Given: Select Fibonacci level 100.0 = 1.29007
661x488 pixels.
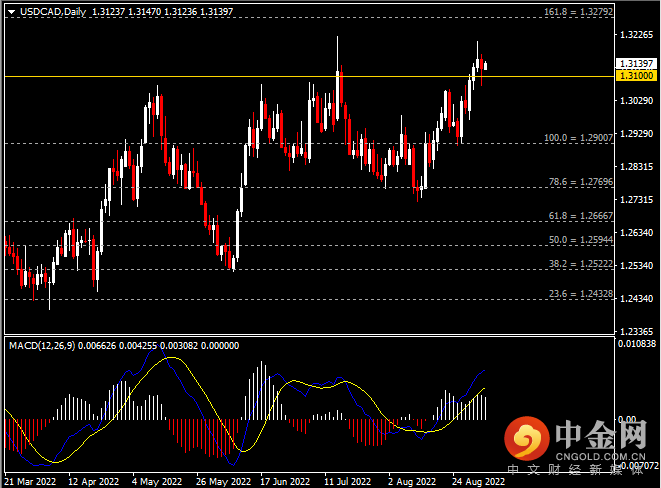Looking at the screenshot, I should pyautogui.click(x=578, y=138).
